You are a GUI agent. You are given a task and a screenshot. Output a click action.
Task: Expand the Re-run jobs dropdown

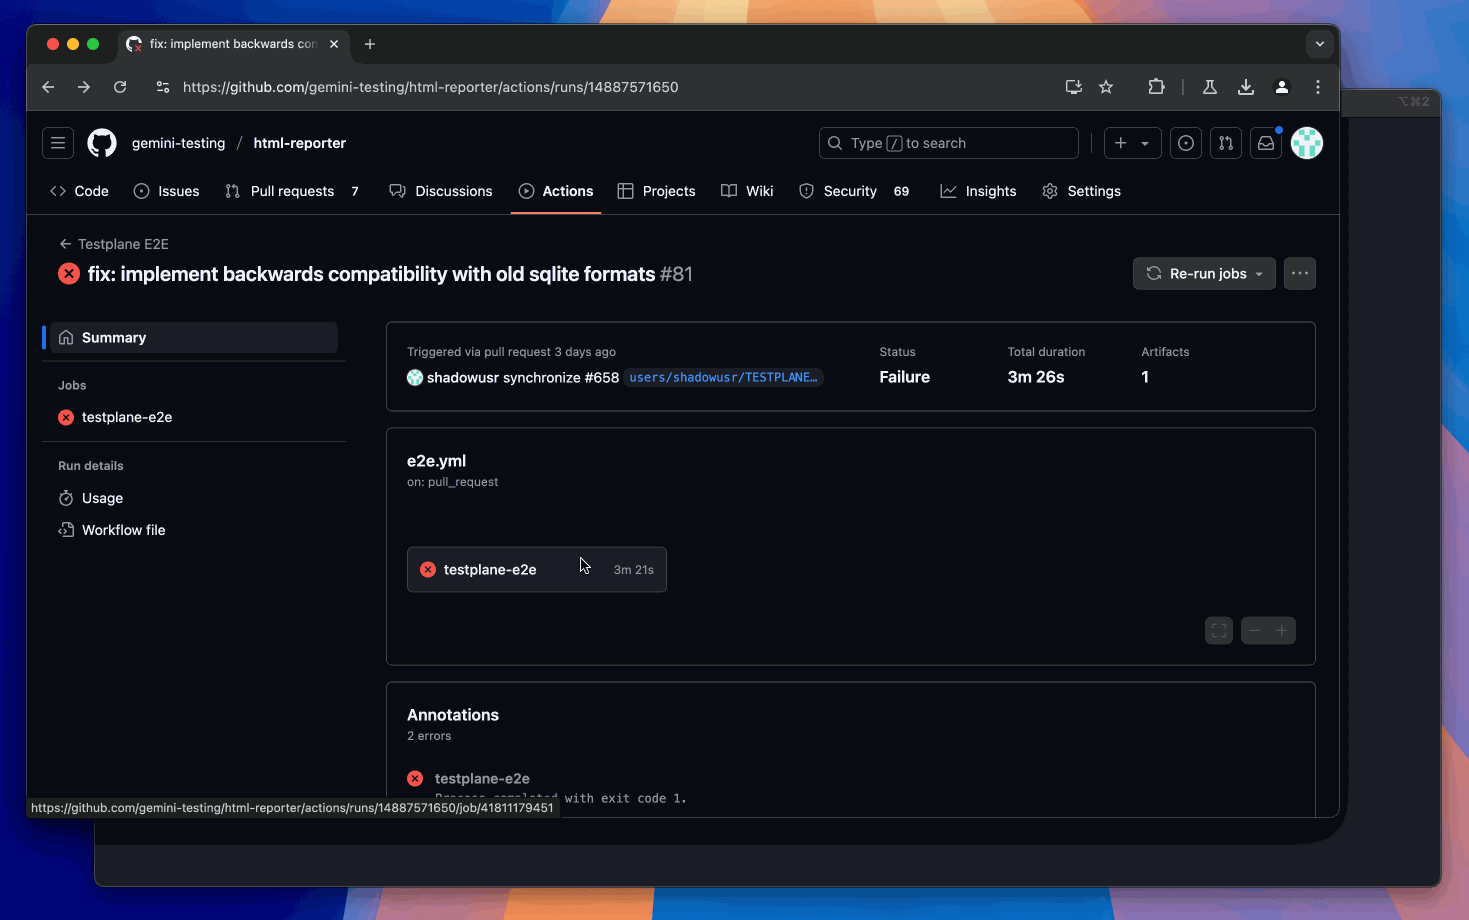click(x=1204, y=274)
